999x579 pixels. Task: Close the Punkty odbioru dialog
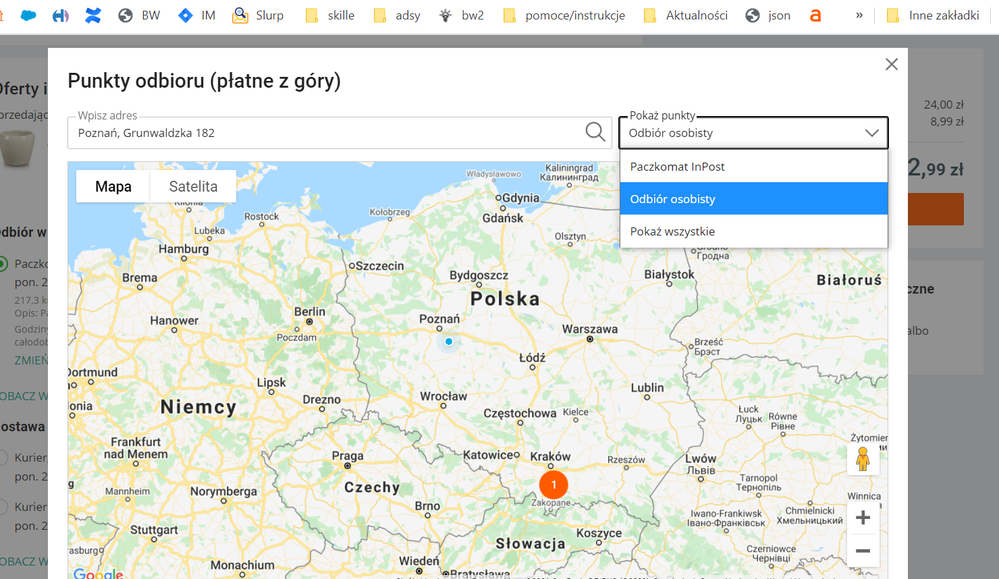pyautogui.click(x=891, y=64)
